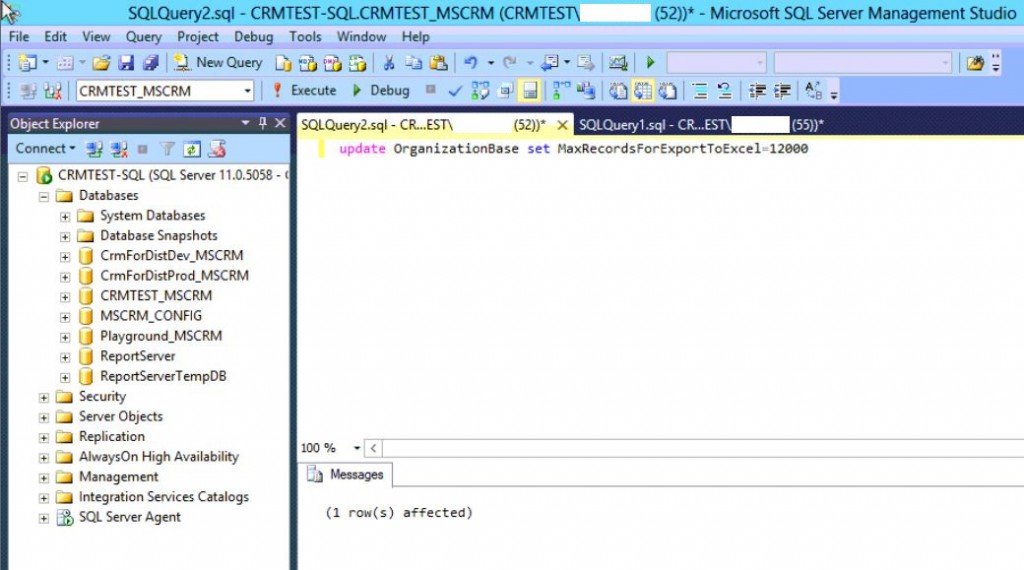Select the Playground_MSCRM database
The image size is (1024, 570).
click(161, 336)
